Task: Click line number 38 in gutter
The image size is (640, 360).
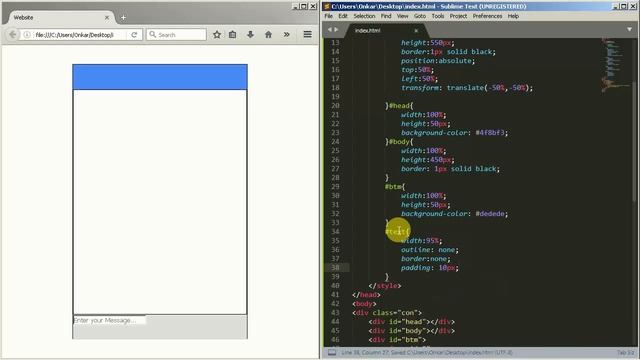Action: (x=335, y=268)
